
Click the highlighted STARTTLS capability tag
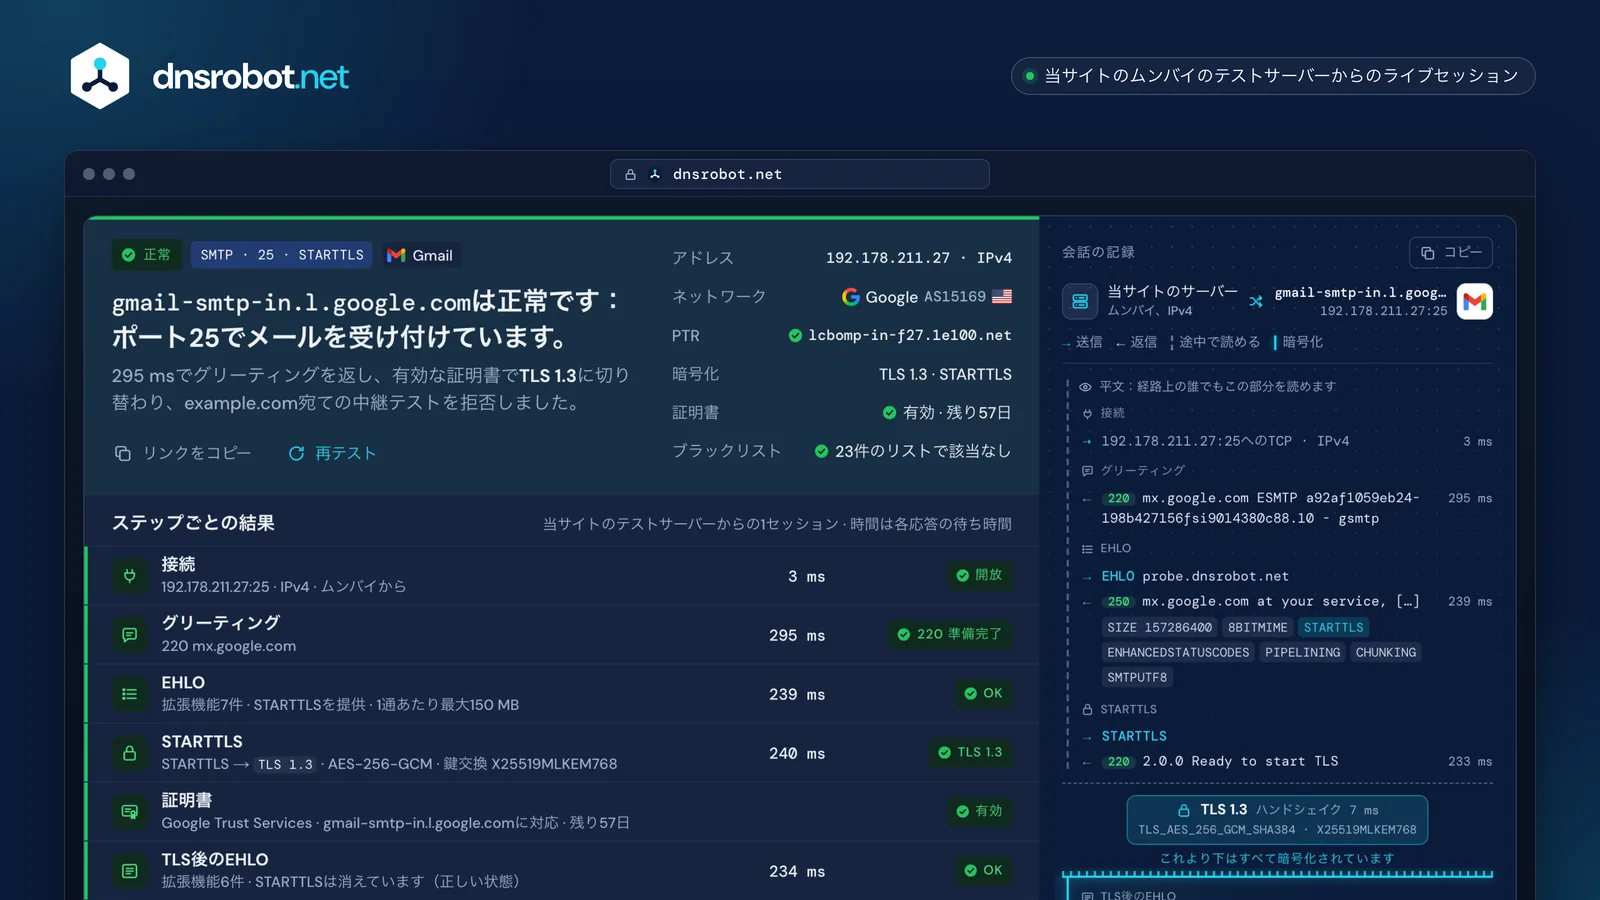point(1333,627)
